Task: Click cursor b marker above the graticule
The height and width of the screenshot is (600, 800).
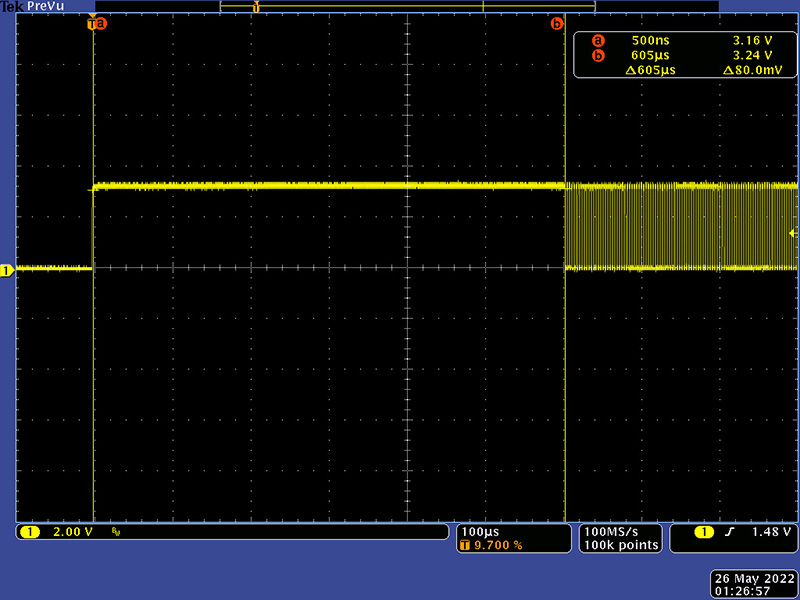Action: [x=557, y=23]
